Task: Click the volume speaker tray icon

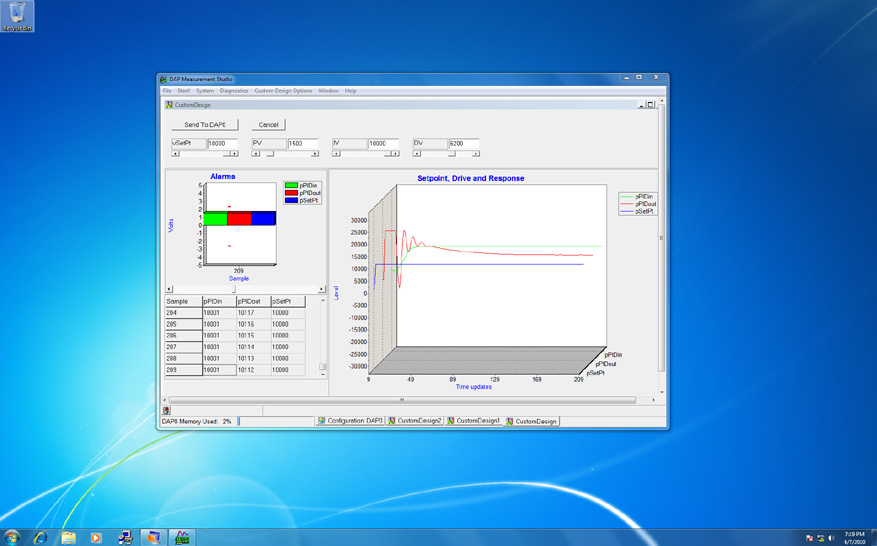Action: [831, 538]
